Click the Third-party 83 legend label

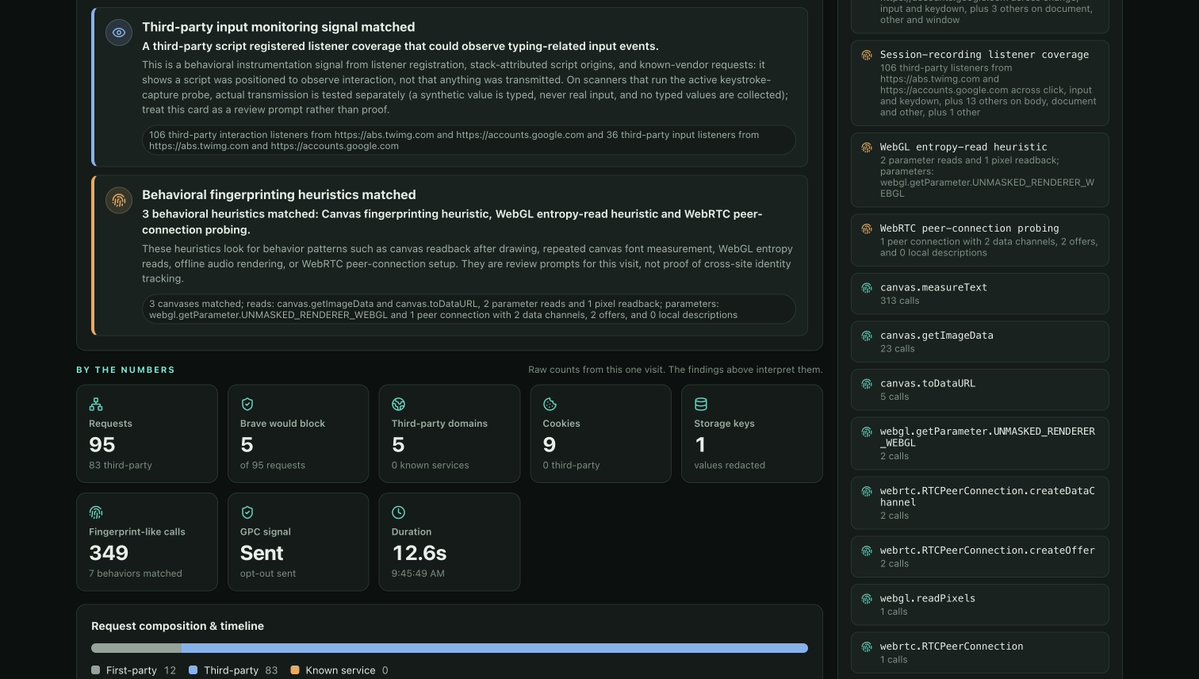click(x=241, y=670)
